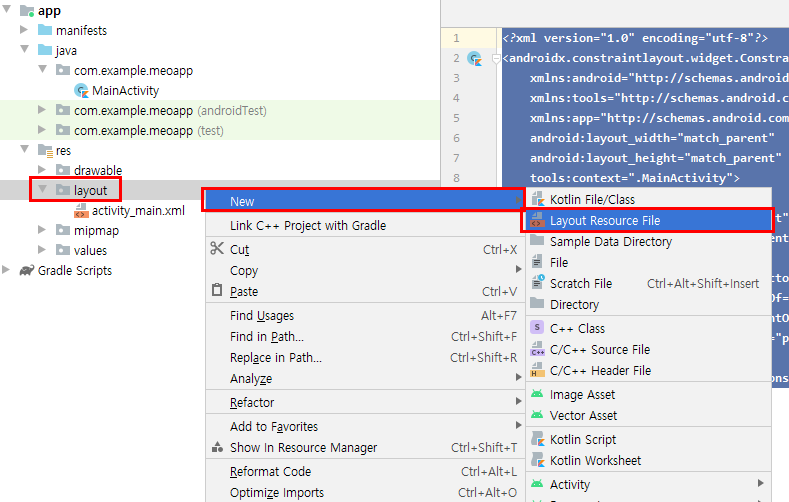Screen dimensions: 789x502
Task: Click the Kotlin File/Class icon
Action: tap(537, 199)
